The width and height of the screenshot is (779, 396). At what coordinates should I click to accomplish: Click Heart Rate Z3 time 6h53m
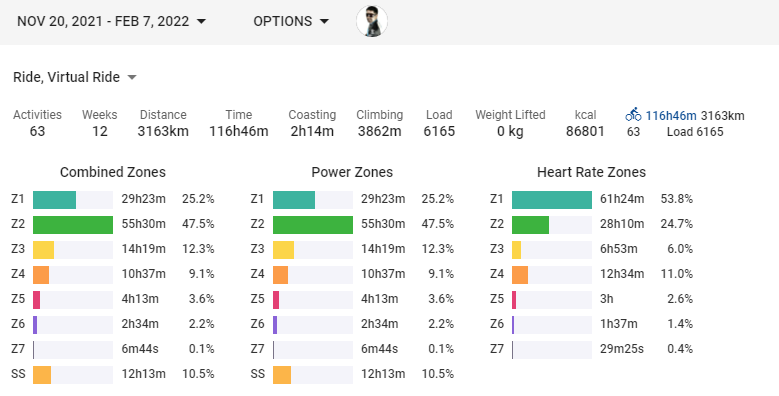(x=619, y=249)
